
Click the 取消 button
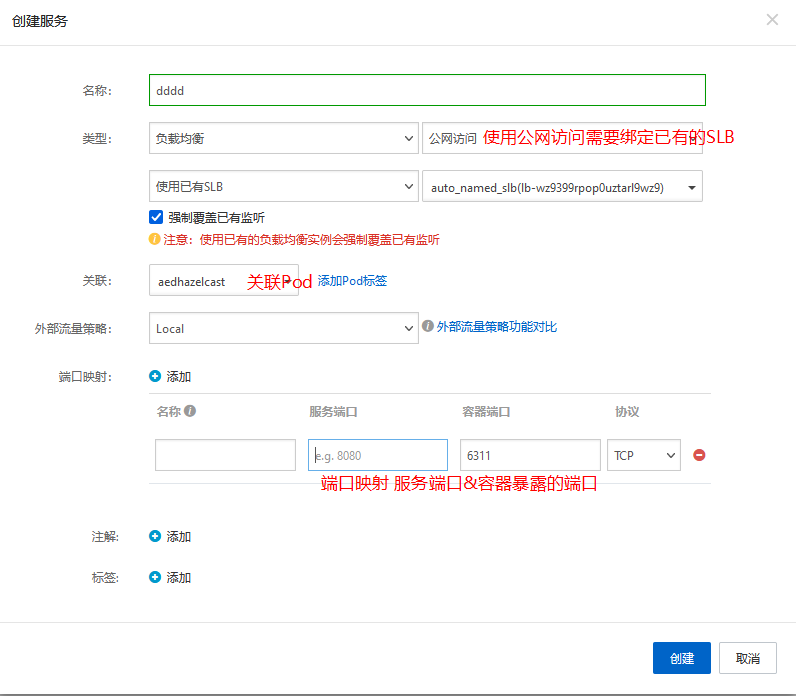747,658
